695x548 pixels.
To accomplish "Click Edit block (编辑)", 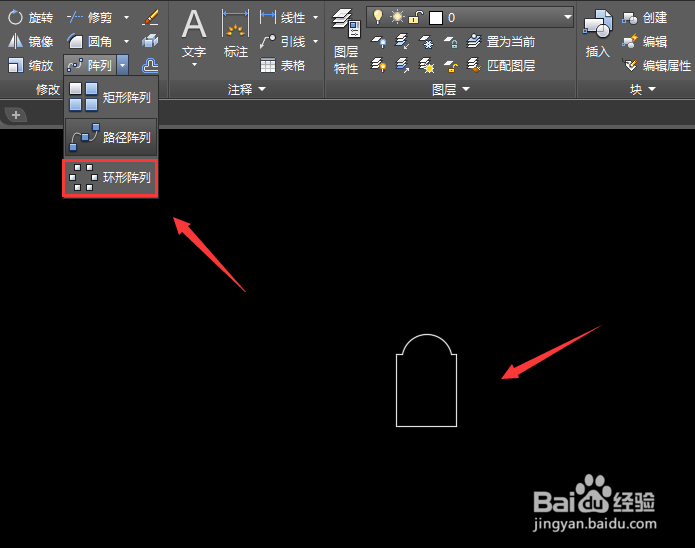I will click(x=644, y=42).
